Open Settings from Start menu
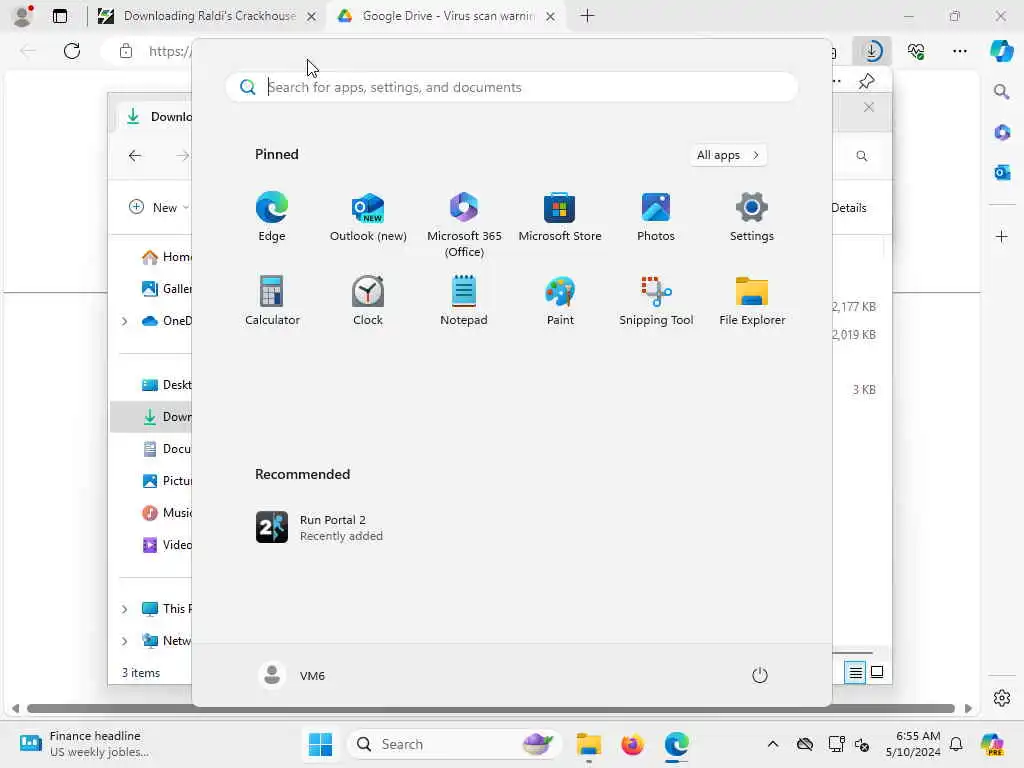This screenshot has width=1024, height=768. [x=752, y=217]
